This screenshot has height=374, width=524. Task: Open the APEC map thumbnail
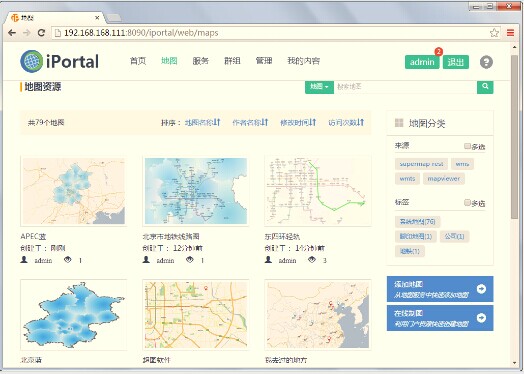coord(74,191)
